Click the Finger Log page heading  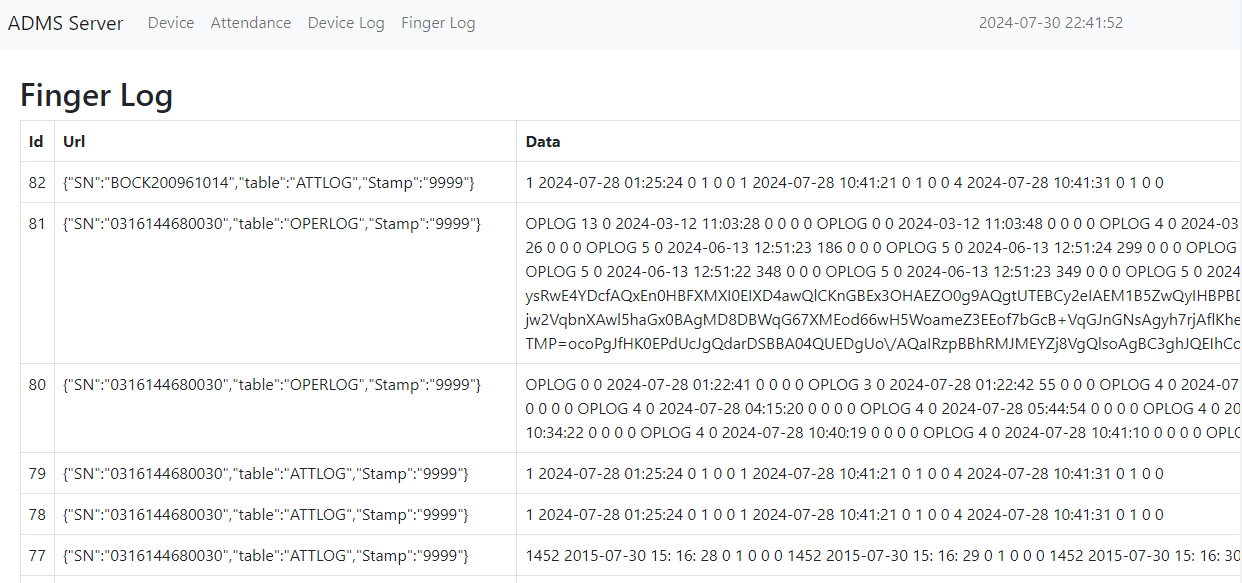pyautogui.click(x=97, y=96)
